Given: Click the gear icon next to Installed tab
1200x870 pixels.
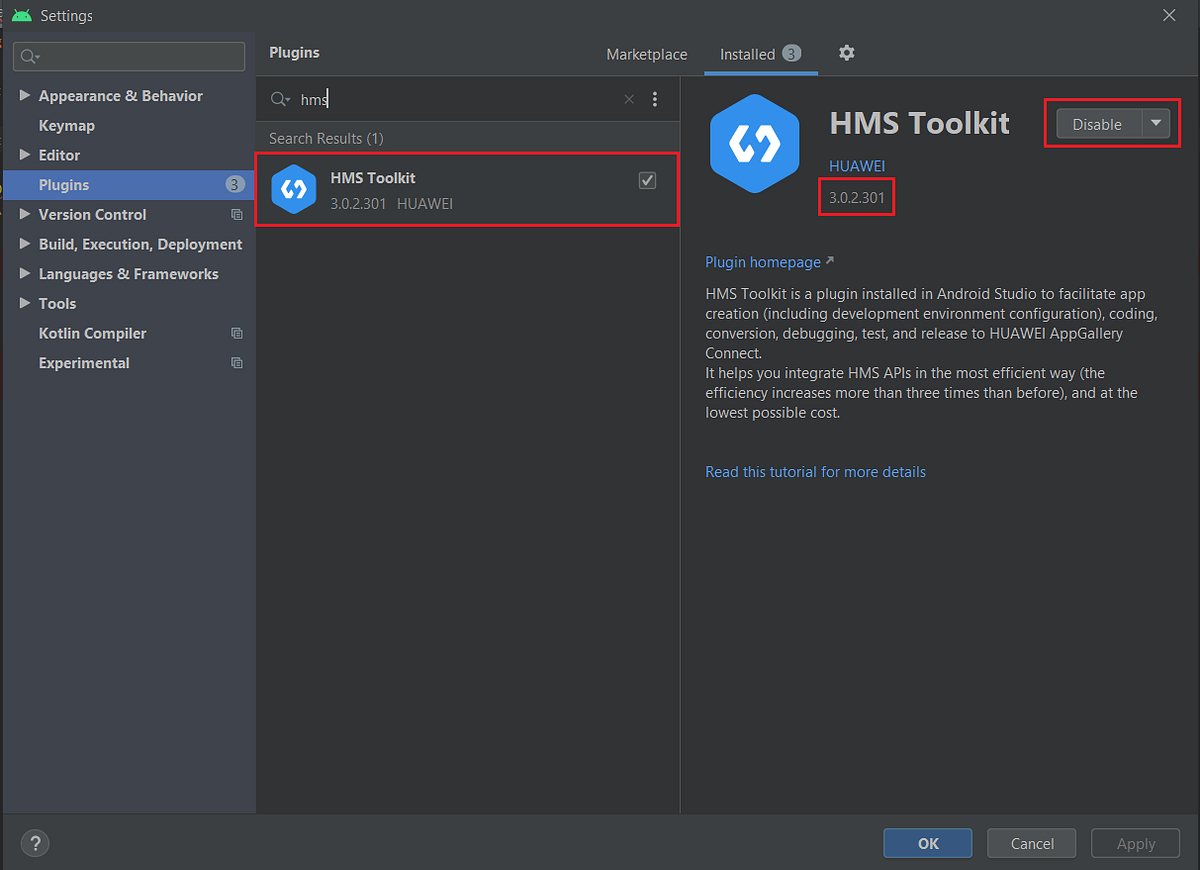Looking at the screenshot, I should [x=846, y=53].
